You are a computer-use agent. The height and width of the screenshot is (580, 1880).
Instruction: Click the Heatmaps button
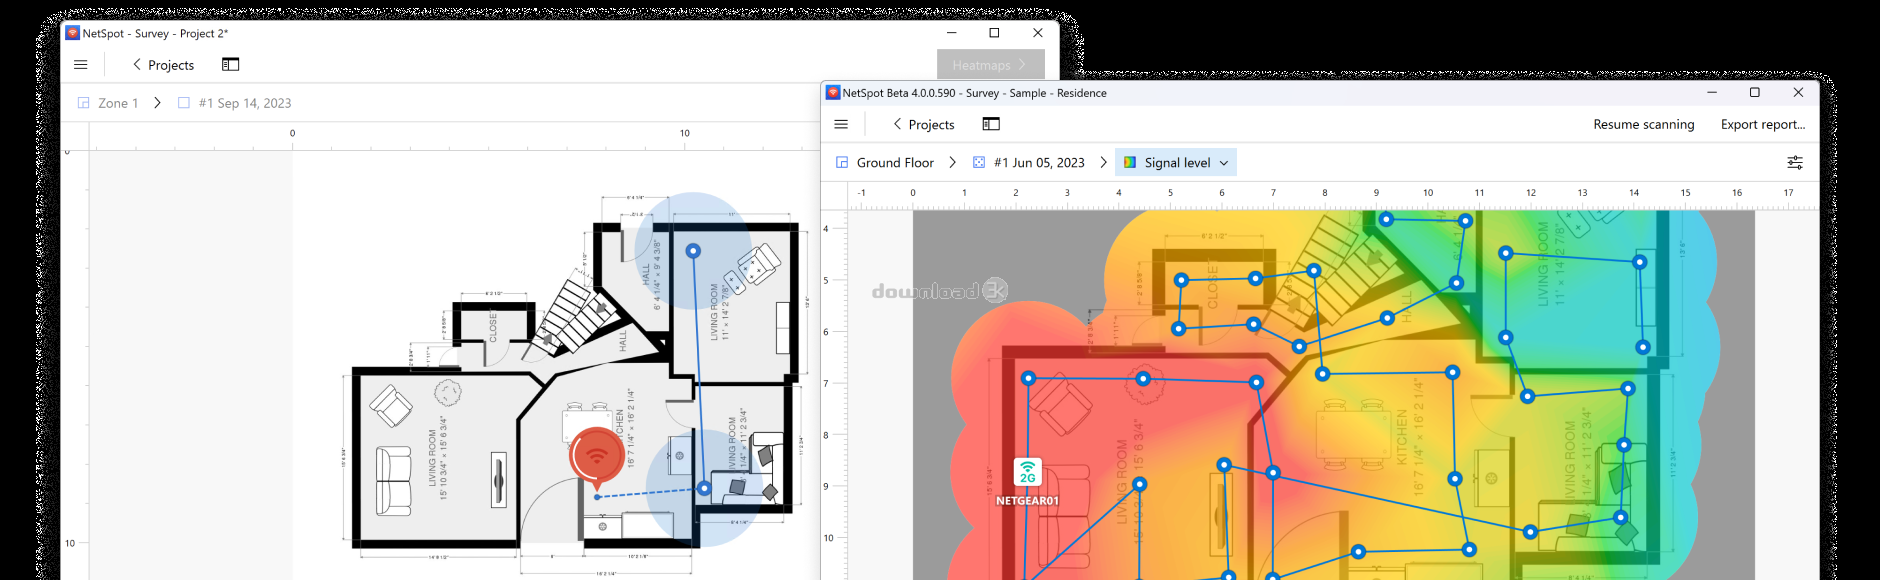pos(990,65)
